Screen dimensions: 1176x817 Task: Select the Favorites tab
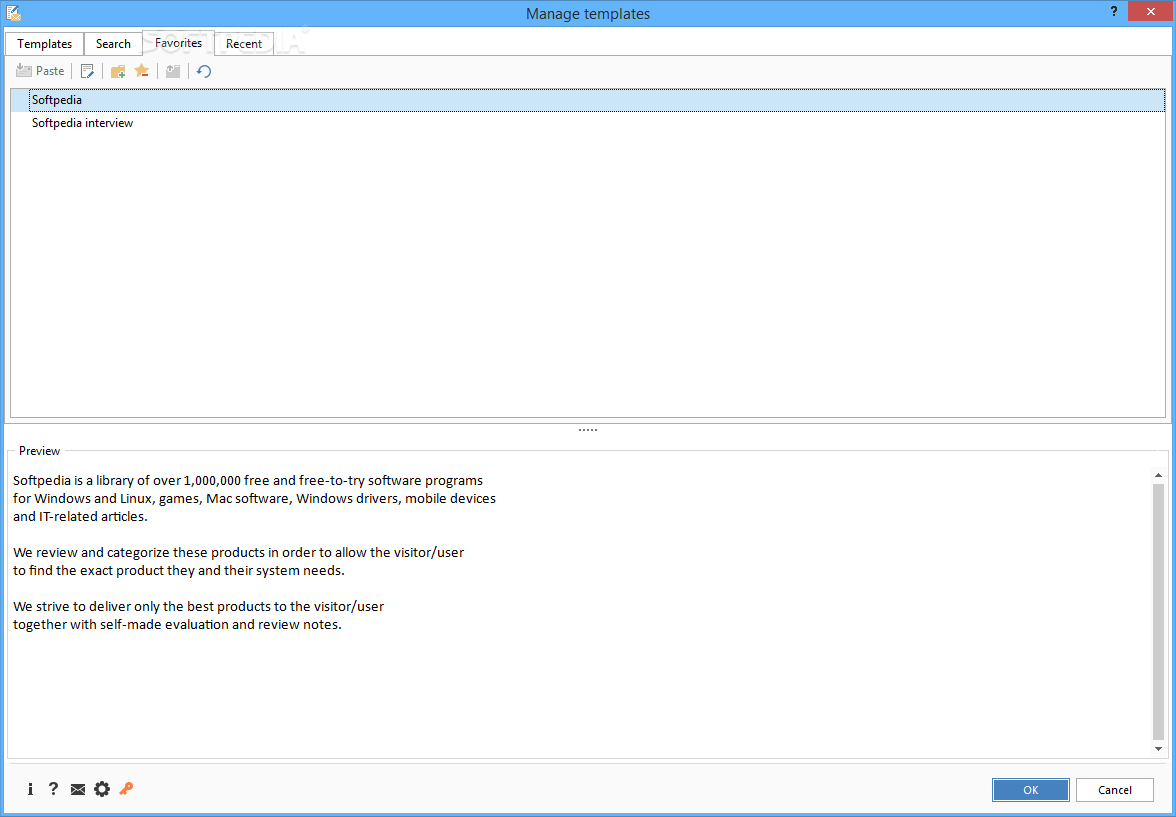click(178, 43)
